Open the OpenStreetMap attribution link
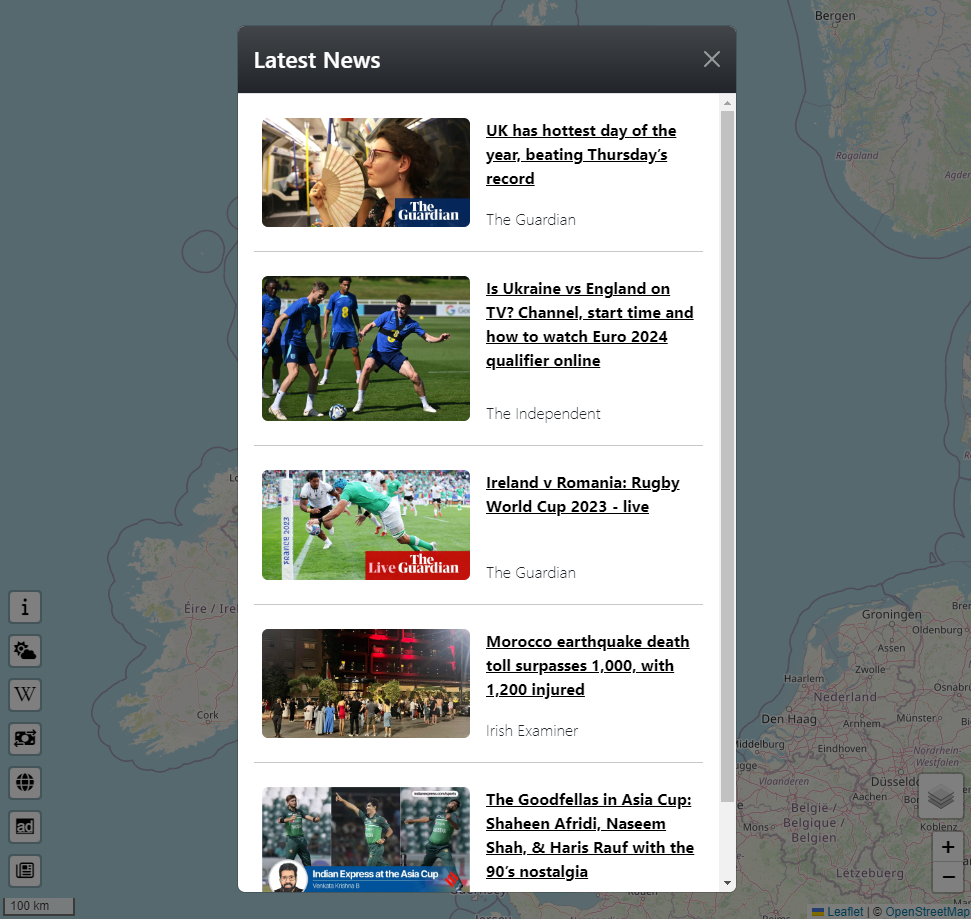This screenshot has width=971, height=919. point(927,911)
